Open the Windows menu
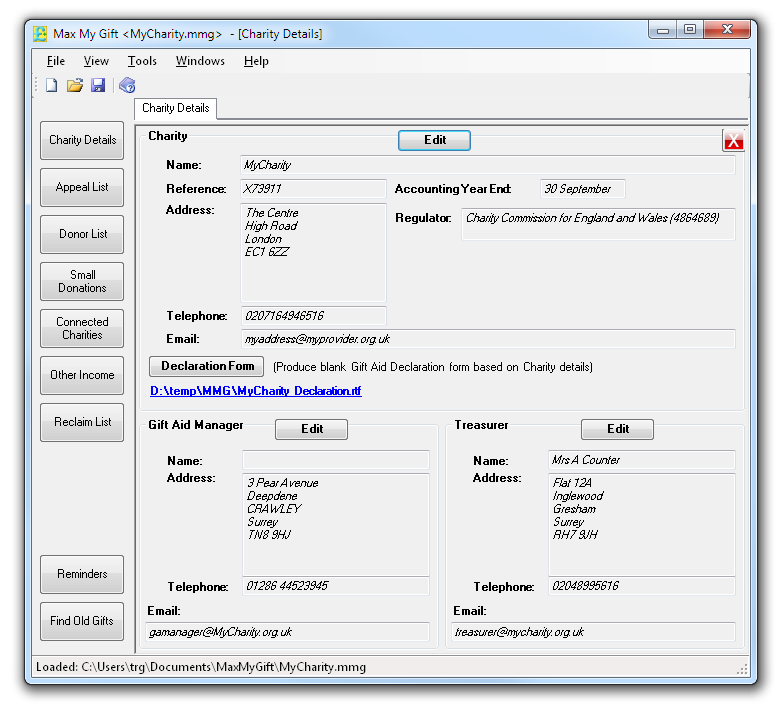783x705 pixels. coord(200,61)
